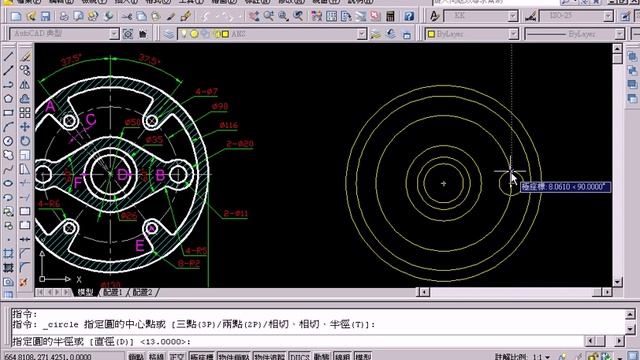Click the New drawing icon
Image resolution: width=640 pixels, height=360 pixels.
pos(16,16)
